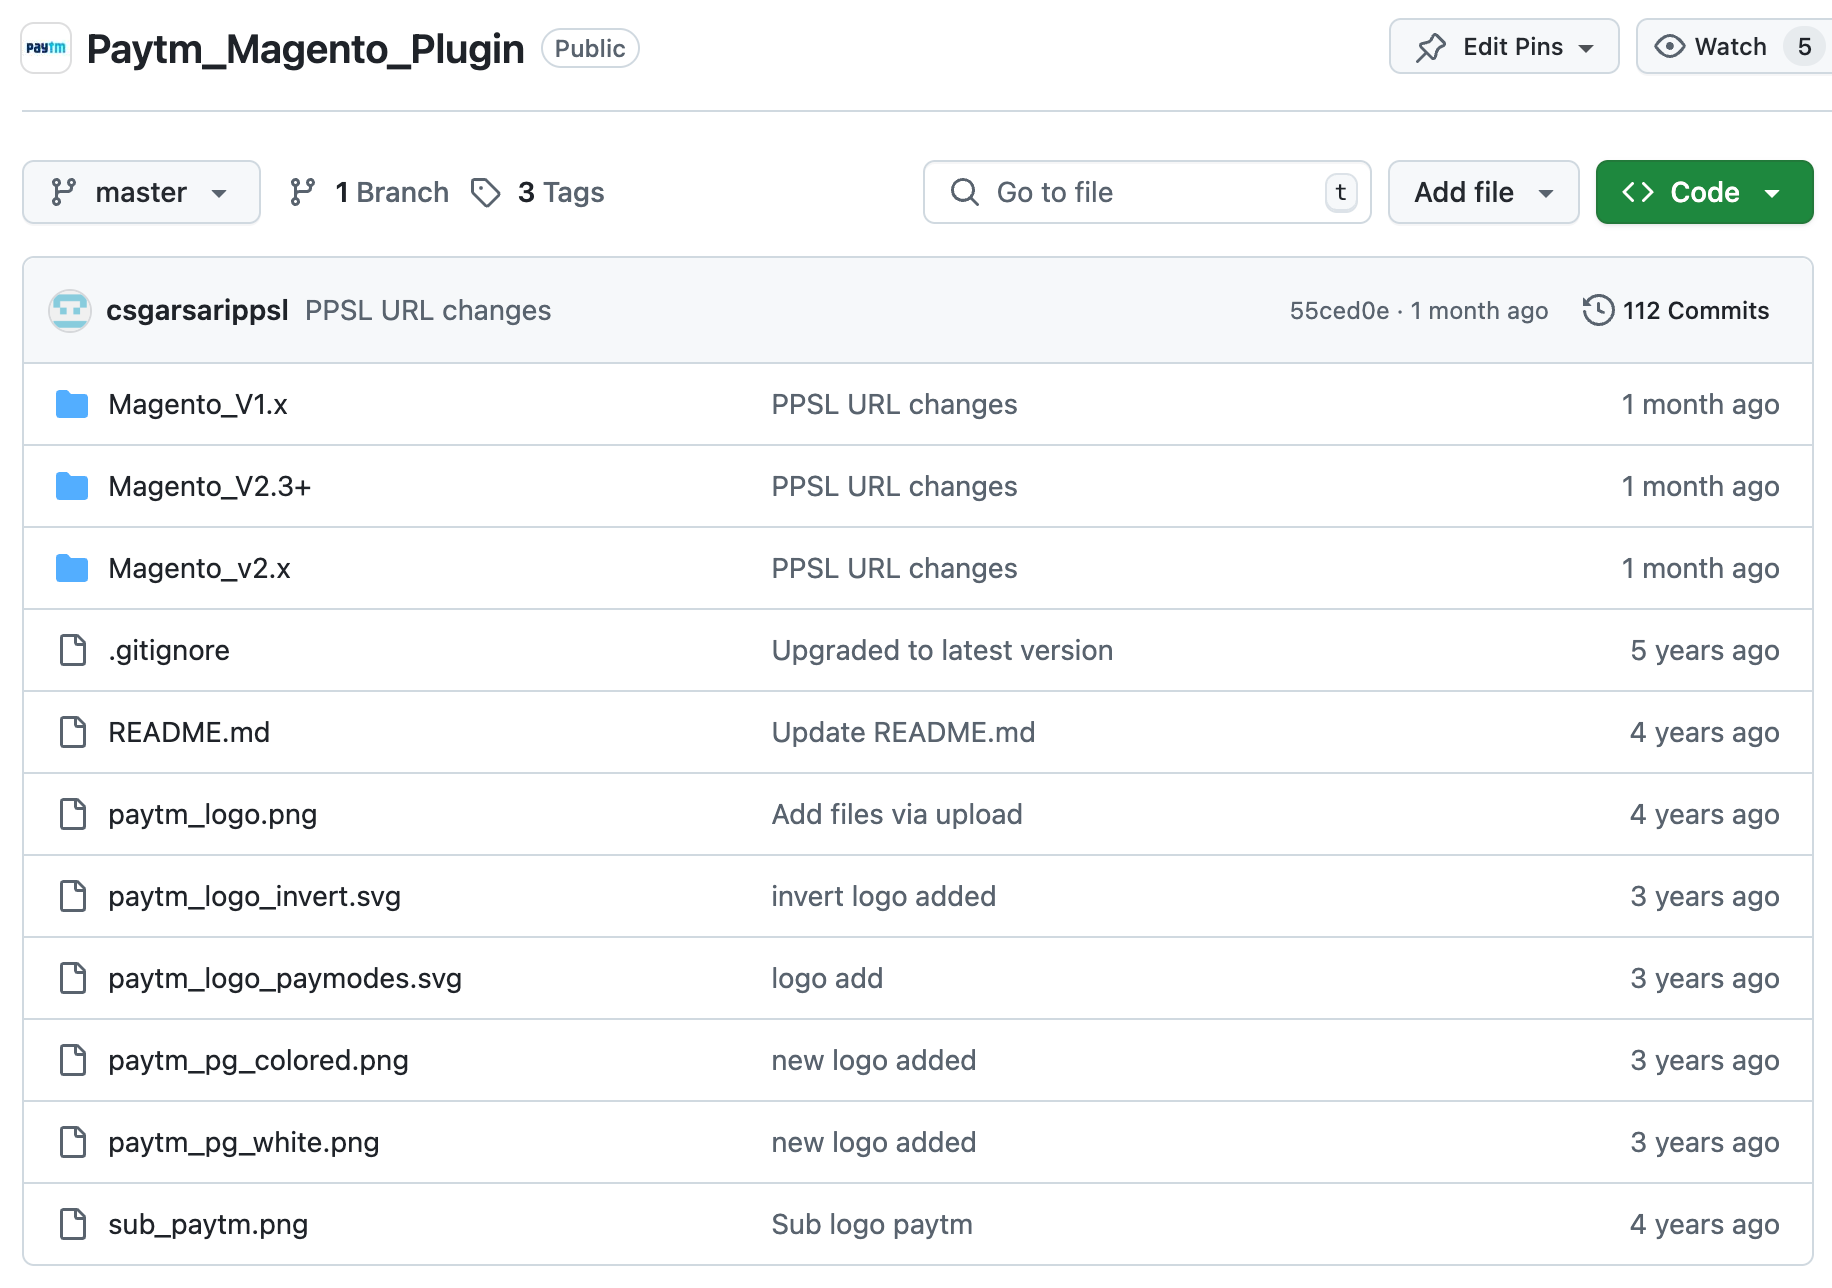Click the git branch icon beside master
1832x1288 pixels.
point(64,192)
